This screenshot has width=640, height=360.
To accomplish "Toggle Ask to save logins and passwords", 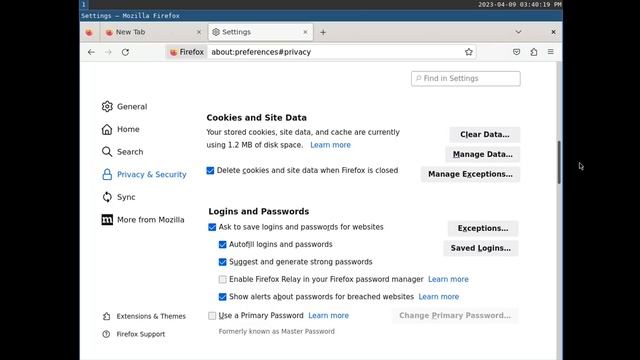I will (212, 227).
